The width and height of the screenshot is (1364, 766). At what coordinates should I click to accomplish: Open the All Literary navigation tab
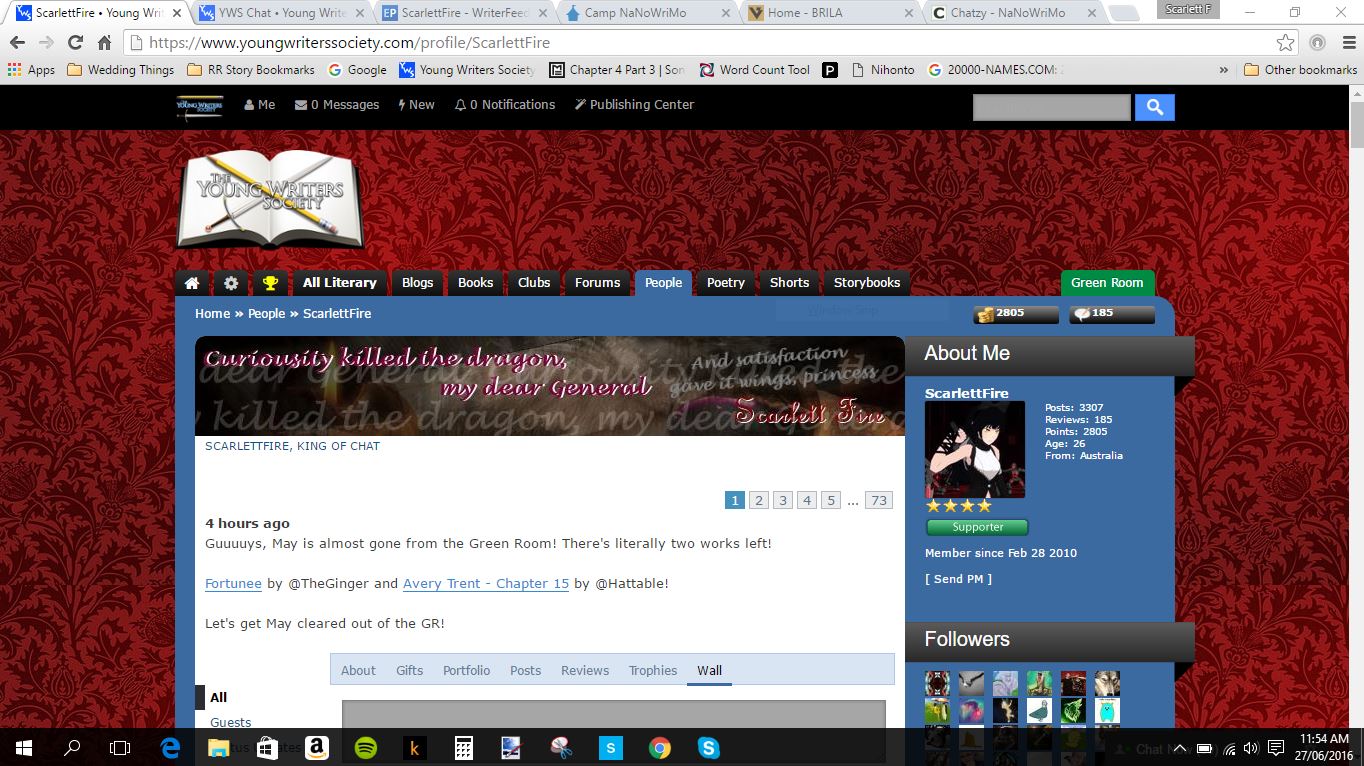tap(340, 283)
